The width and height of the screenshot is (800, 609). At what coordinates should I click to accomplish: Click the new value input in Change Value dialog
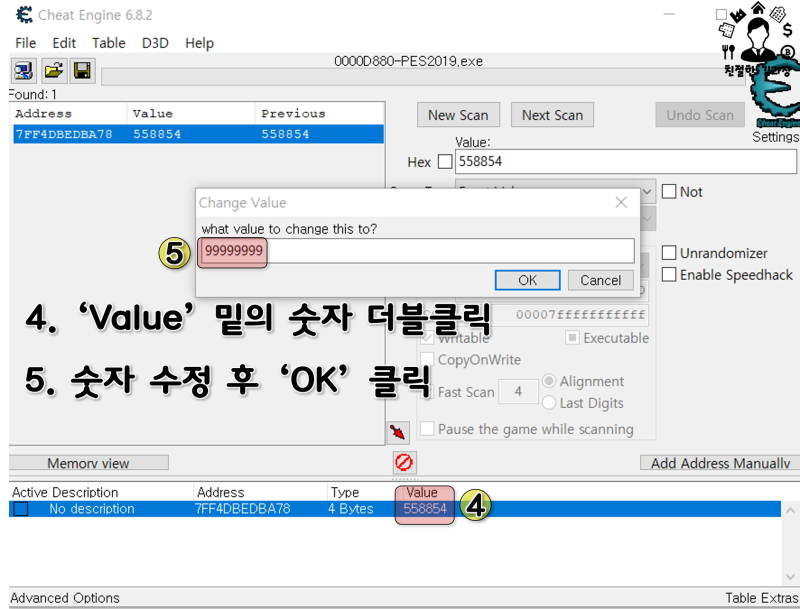click(416, 251)
